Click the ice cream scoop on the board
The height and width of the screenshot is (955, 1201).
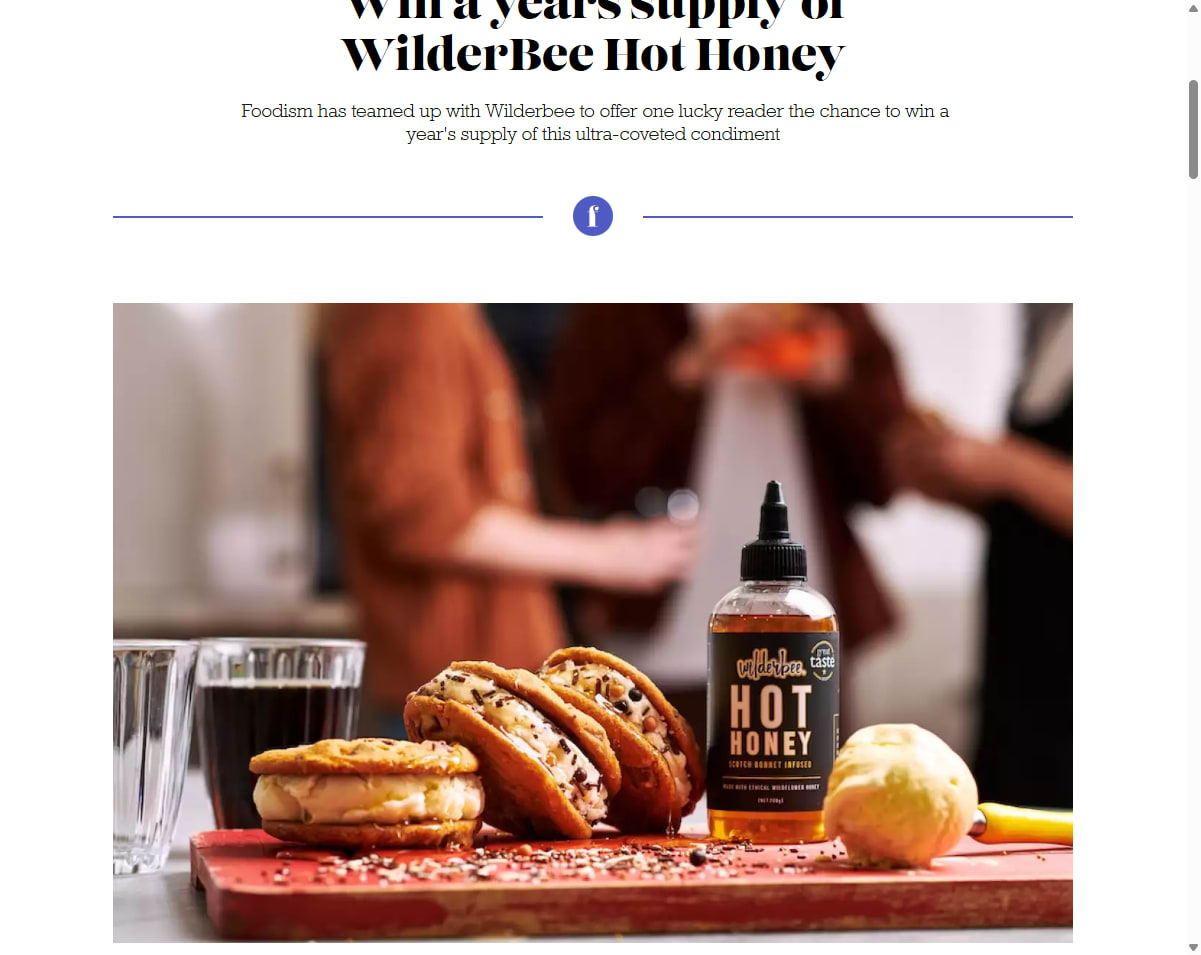click(899, 796)
